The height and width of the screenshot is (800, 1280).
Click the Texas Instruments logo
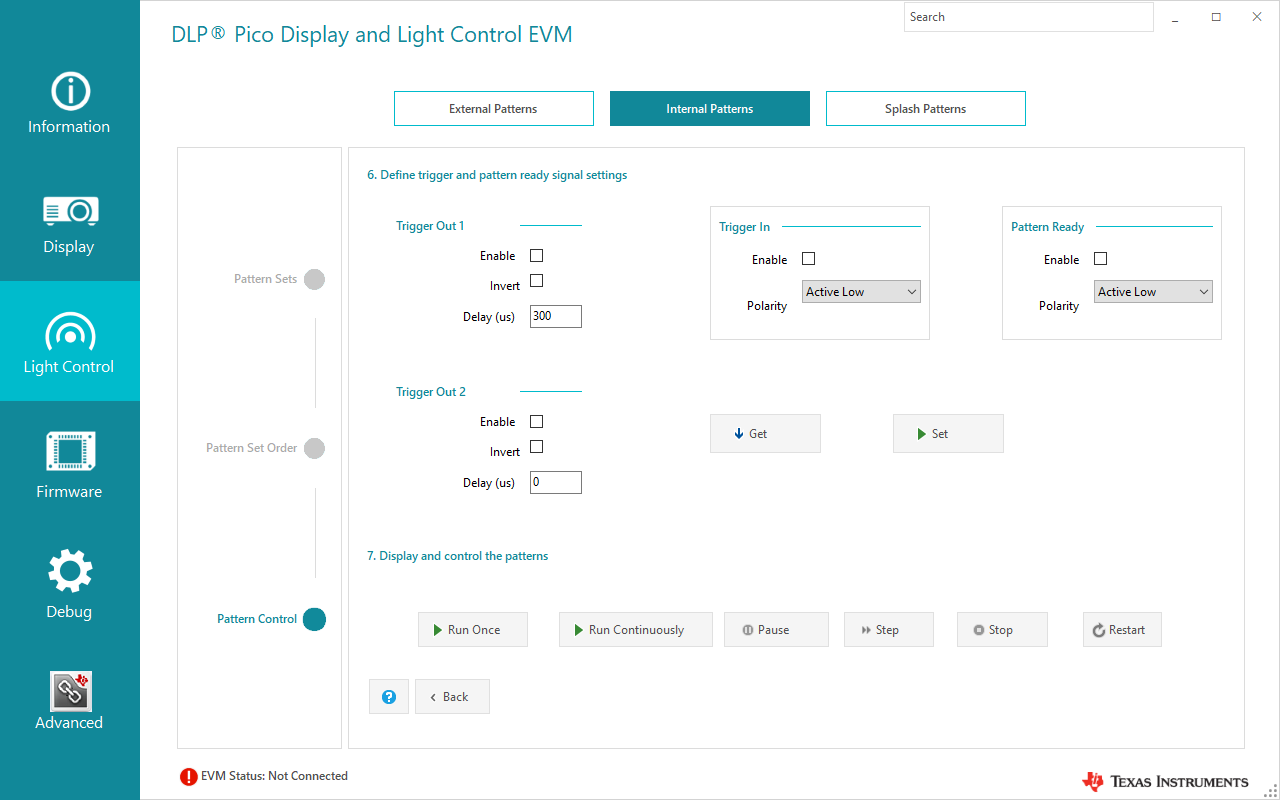1165,781
